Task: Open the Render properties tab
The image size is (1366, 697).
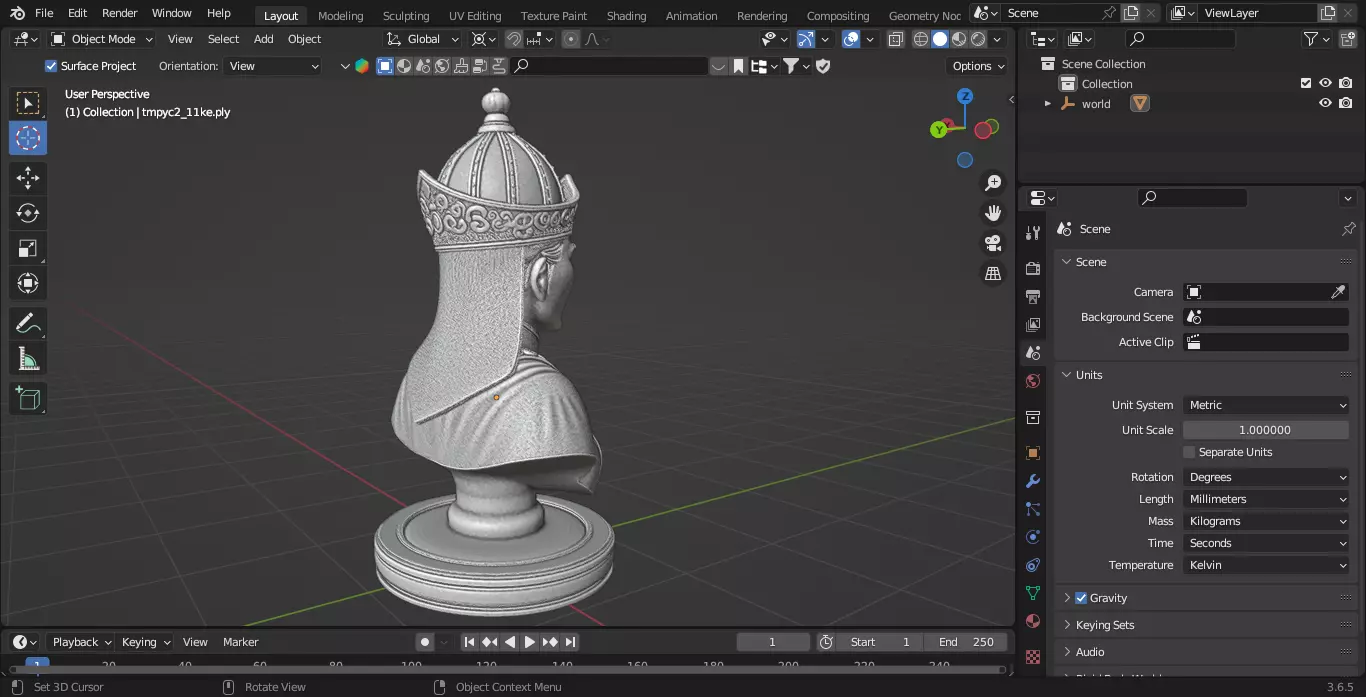Action: tap(1033, 269)
